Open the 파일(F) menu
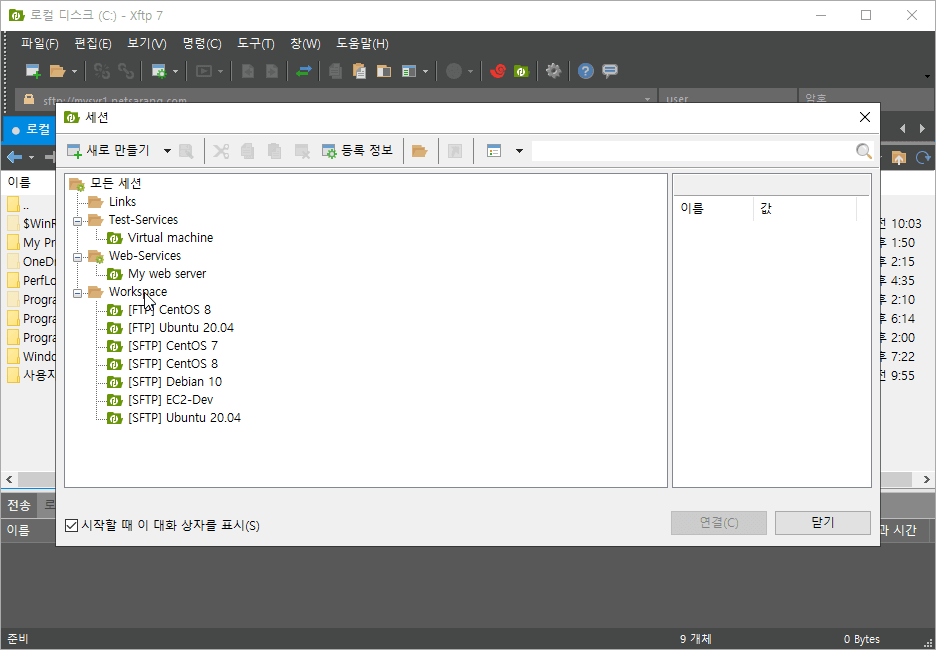 39,44
